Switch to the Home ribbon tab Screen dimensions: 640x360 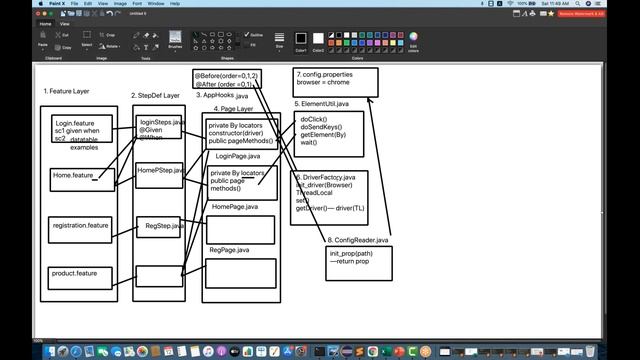click(45, 24)
